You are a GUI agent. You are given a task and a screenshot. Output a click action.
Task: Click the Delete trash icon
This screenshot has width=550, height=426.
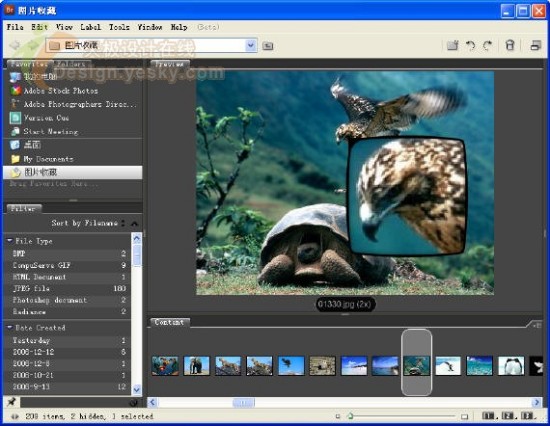[510, 45]
